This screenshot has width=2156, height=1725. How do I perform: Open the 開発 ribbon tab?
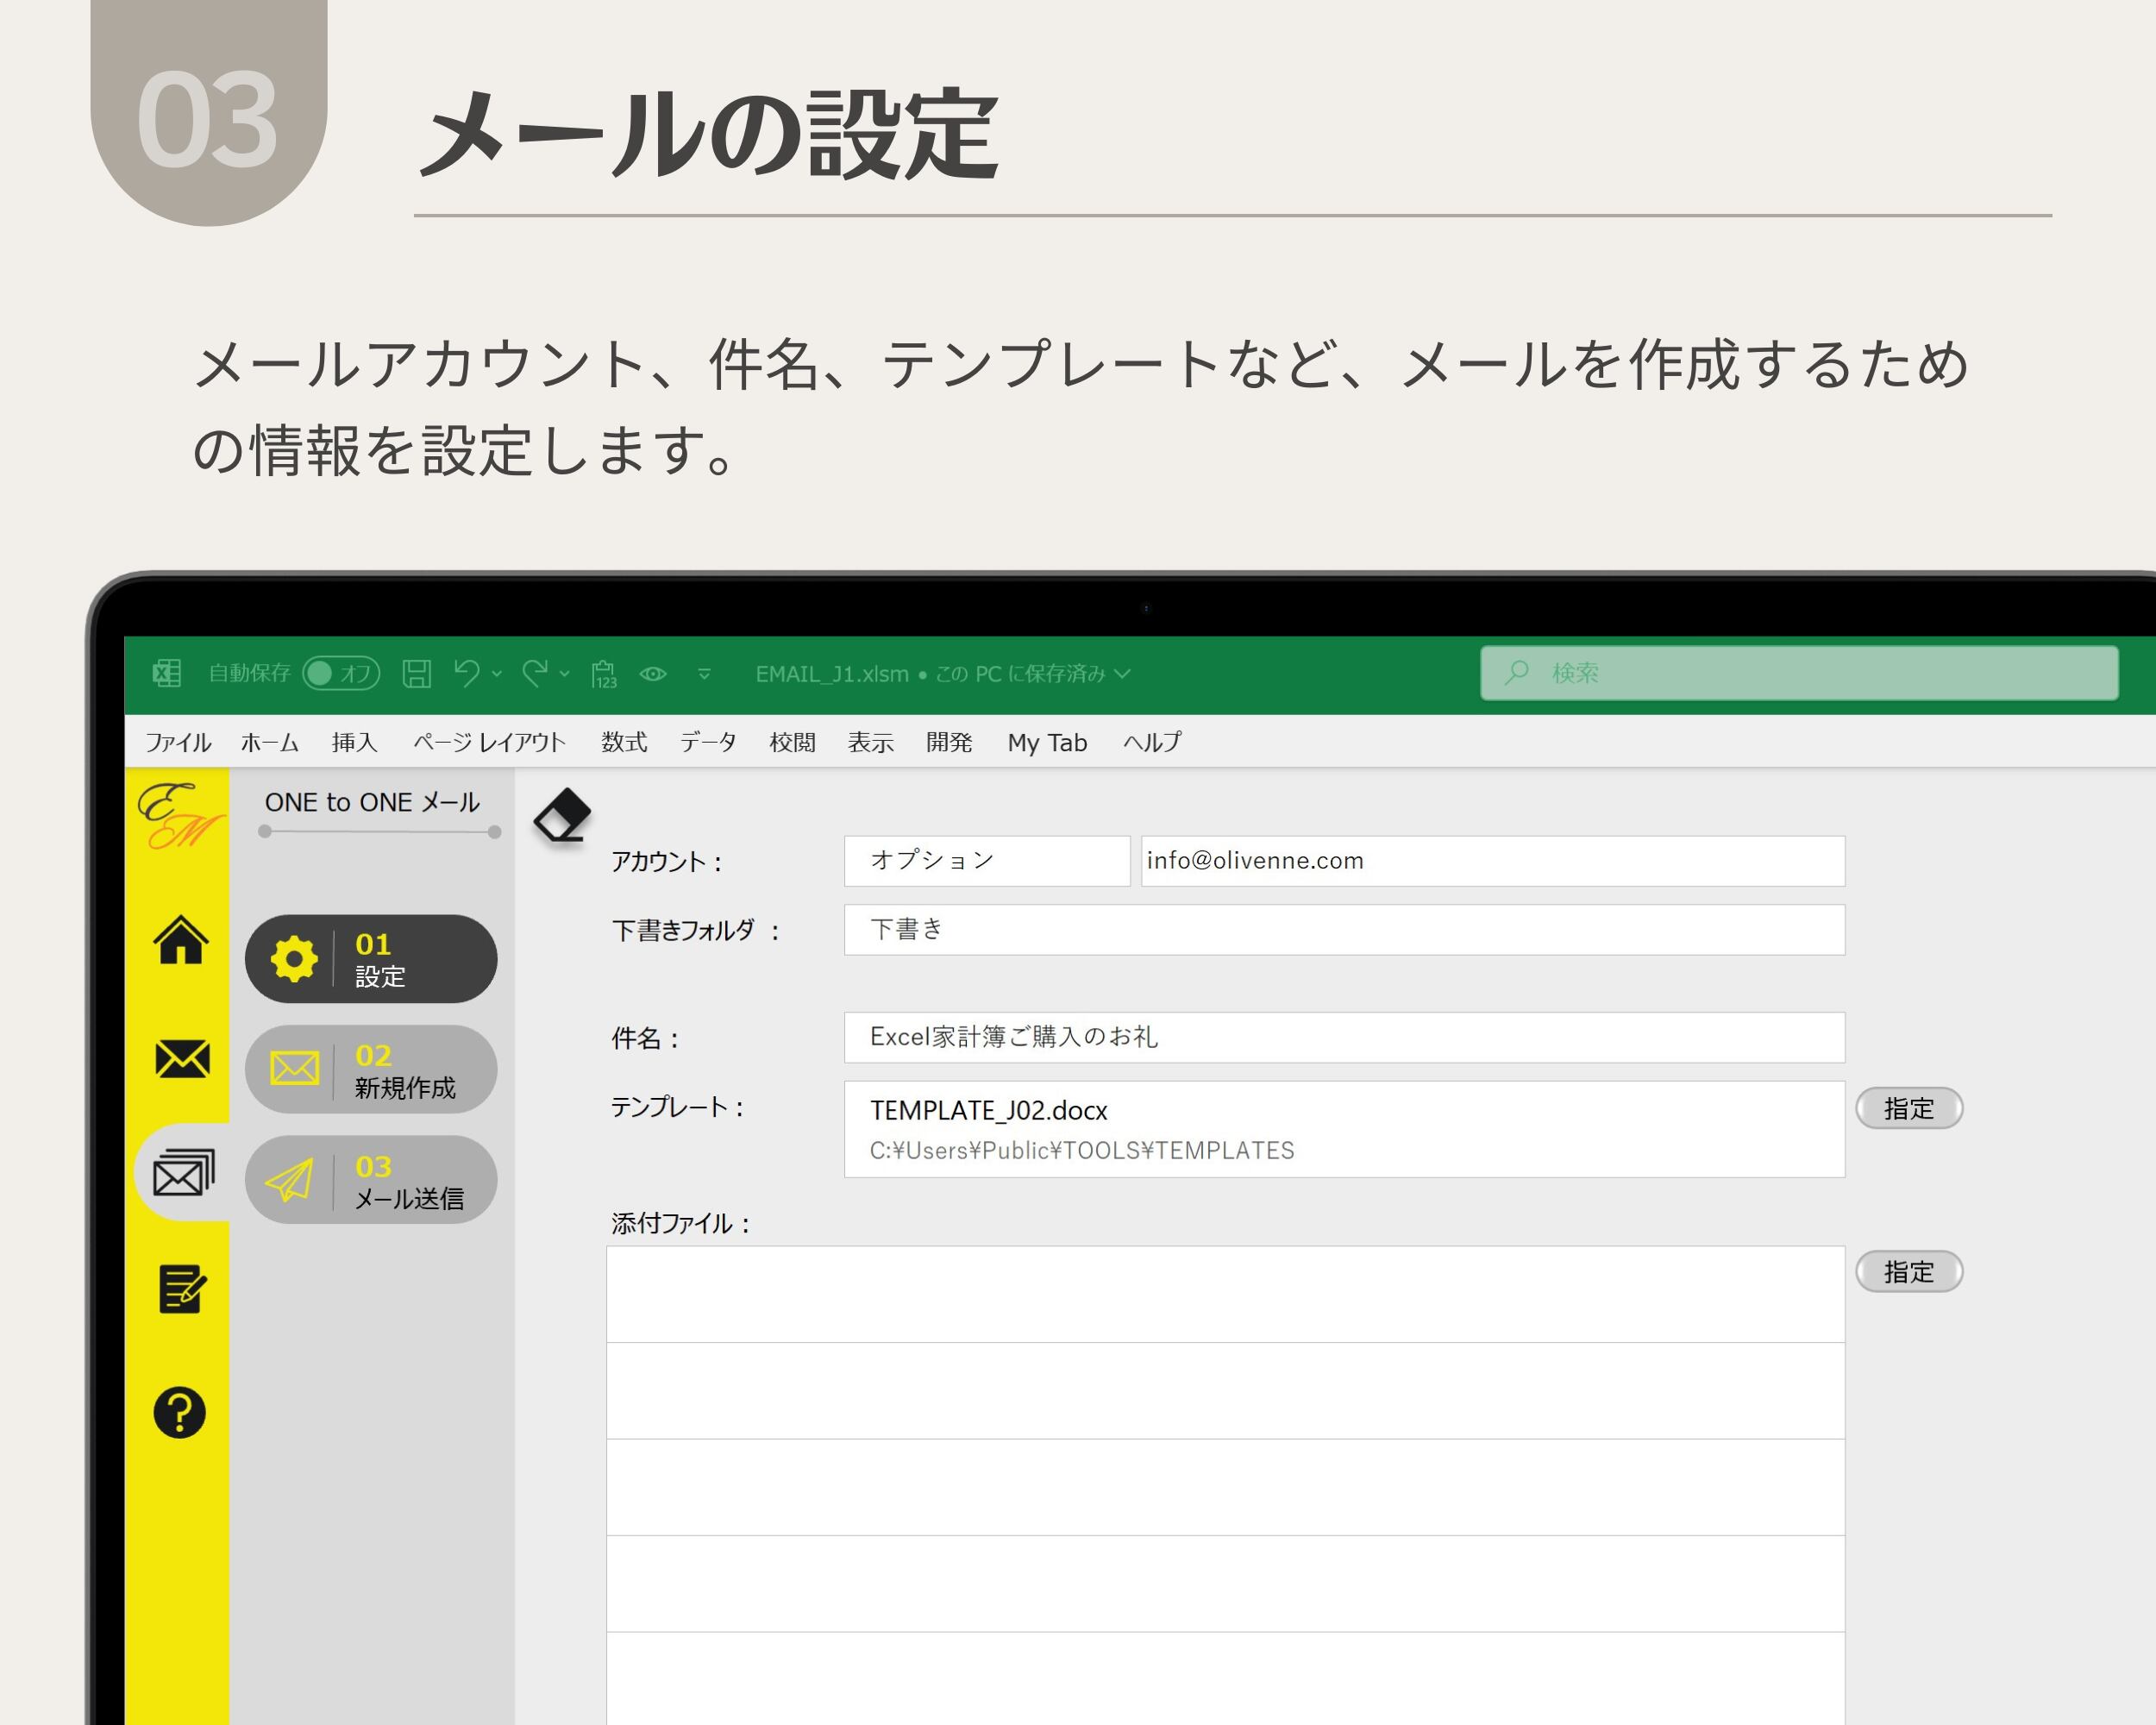pos(949,742)
